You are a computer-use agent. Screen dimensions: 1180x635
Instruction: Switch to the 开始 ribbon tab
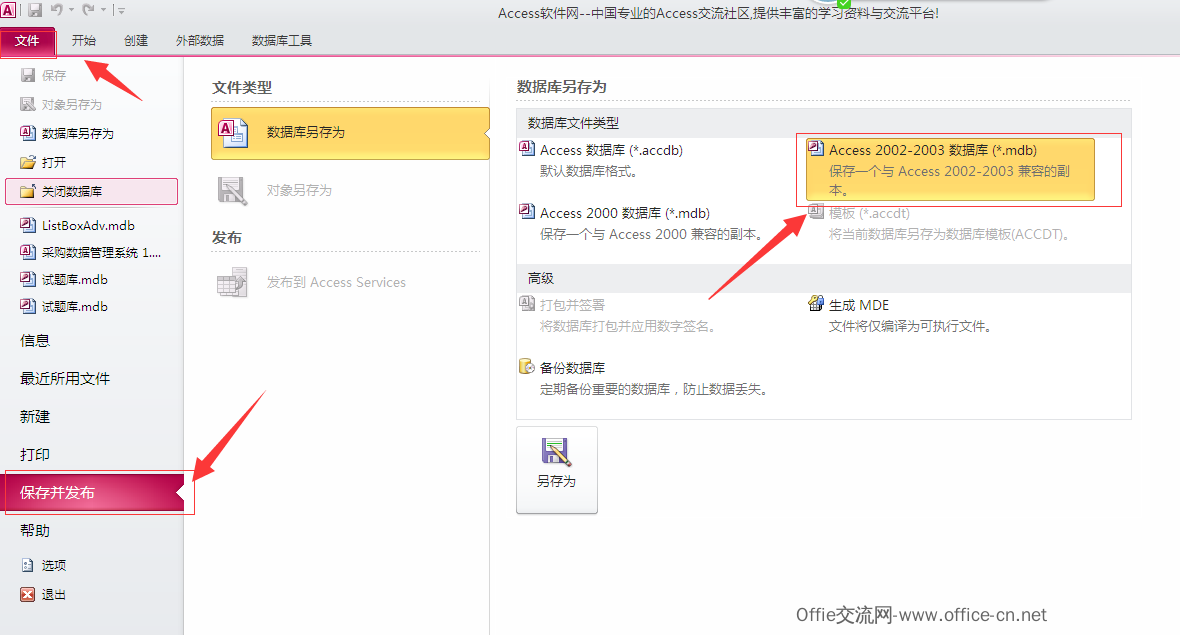pos(84,41)
